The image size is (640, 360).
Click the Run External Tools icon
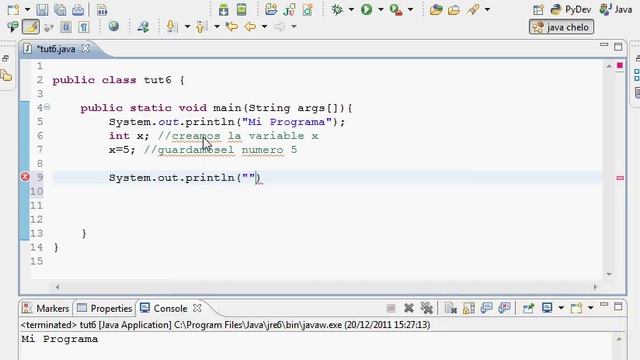pyautogui.click(x=396, y=9)
